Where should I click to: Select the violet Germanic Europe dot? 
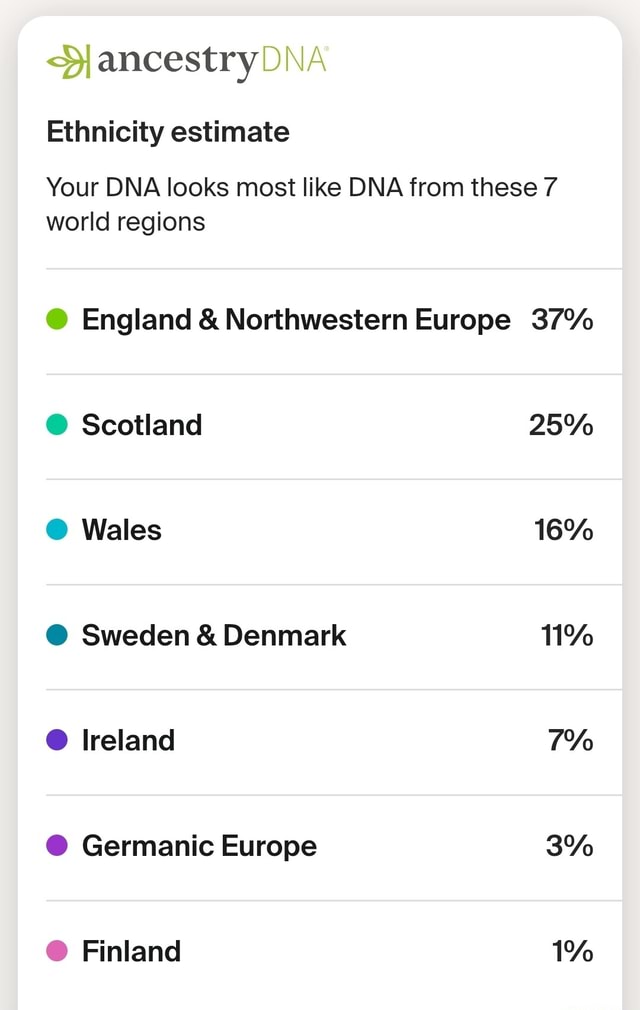[55, 845]
